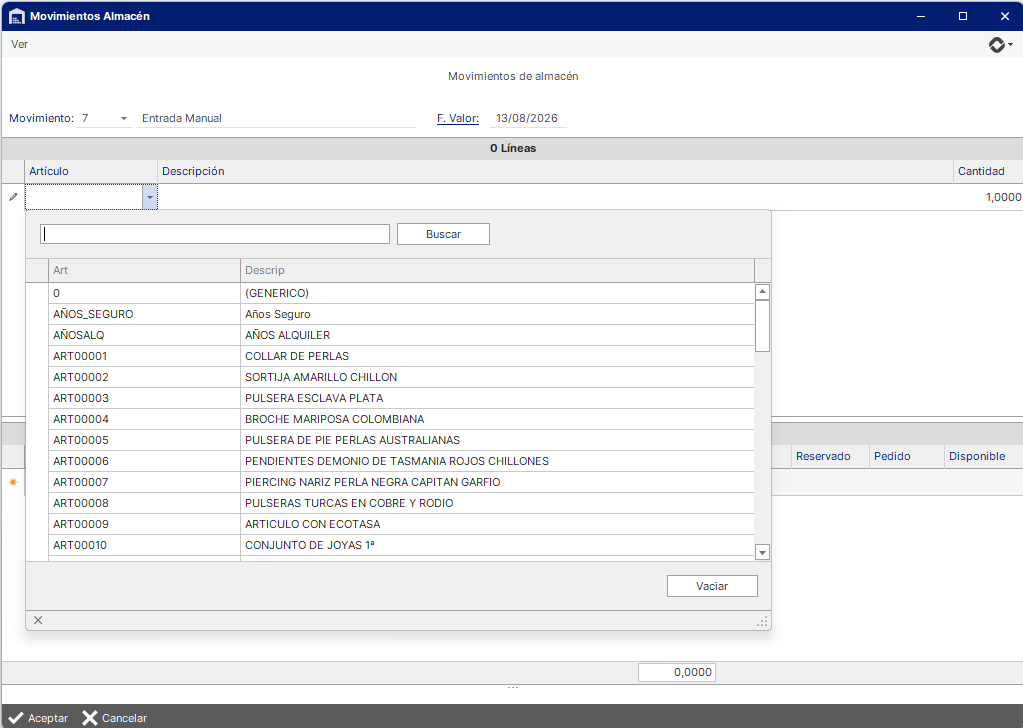Click the Buscar button

click(443, 234)
